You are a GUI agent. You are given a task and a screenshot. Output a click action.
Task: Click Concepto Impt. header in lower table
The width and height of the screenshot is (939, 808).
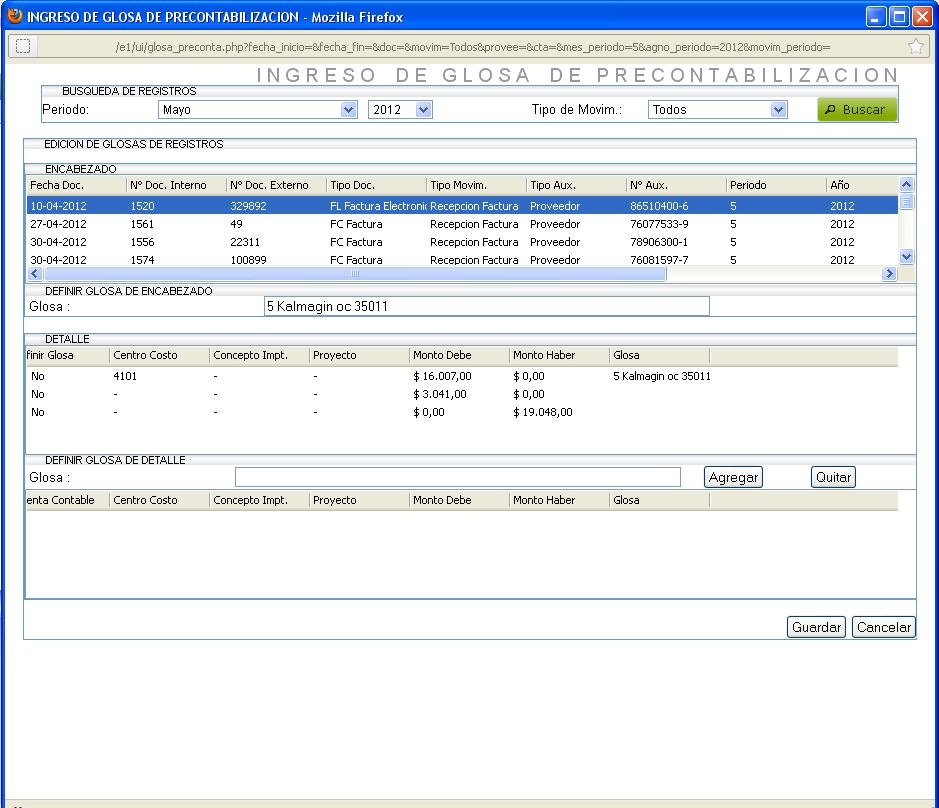259,500
